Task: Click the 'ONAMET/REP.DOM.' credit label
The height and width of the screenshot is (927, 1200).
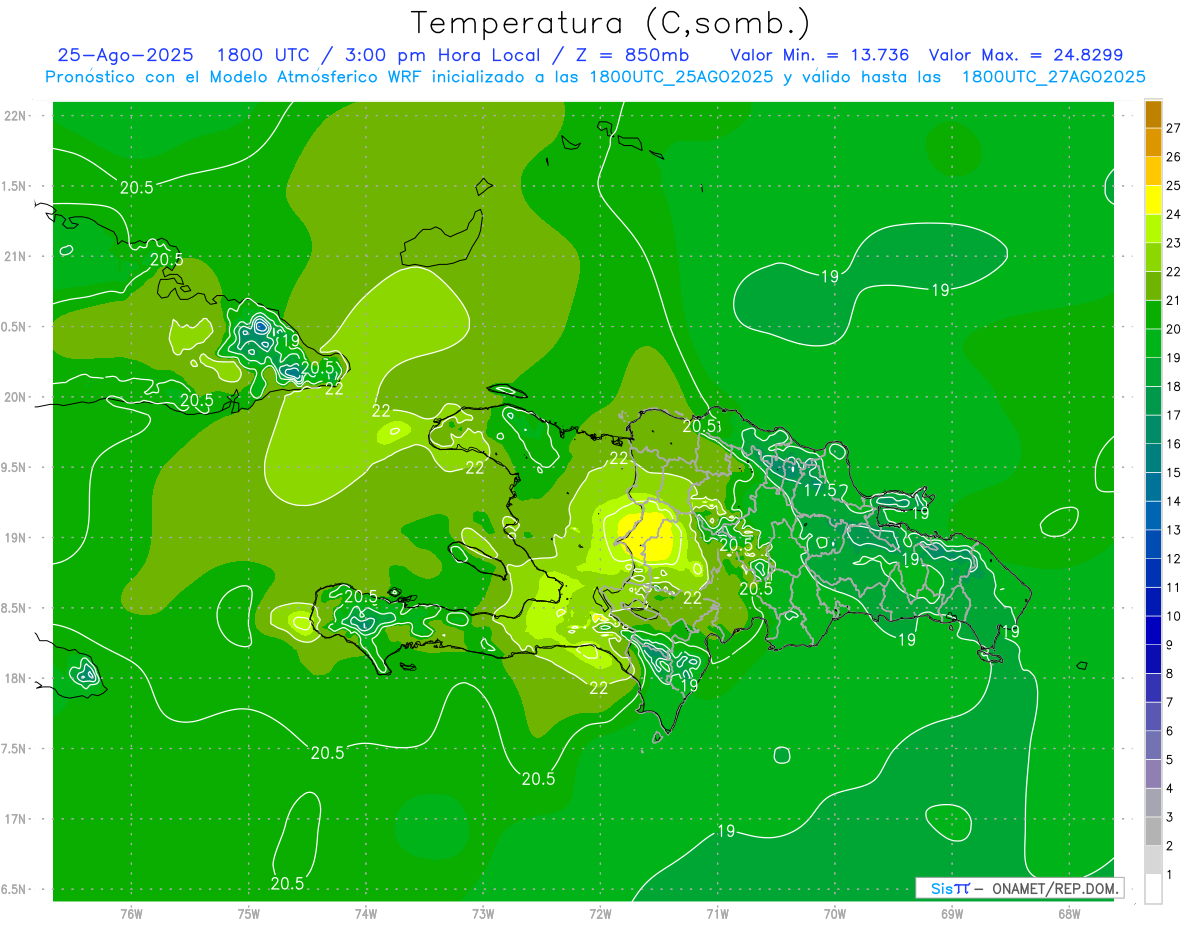Action: click(1056, 888)
